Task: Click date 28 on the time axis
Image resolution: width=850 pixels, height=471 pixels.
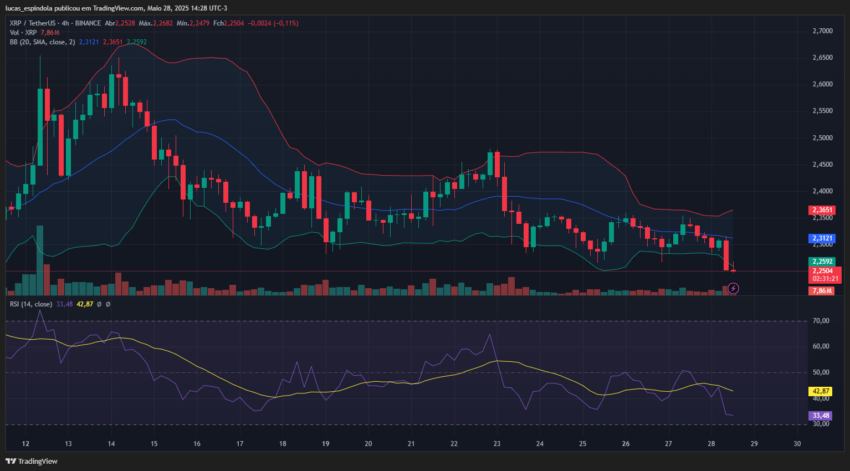Action: (x=711, y=443)
